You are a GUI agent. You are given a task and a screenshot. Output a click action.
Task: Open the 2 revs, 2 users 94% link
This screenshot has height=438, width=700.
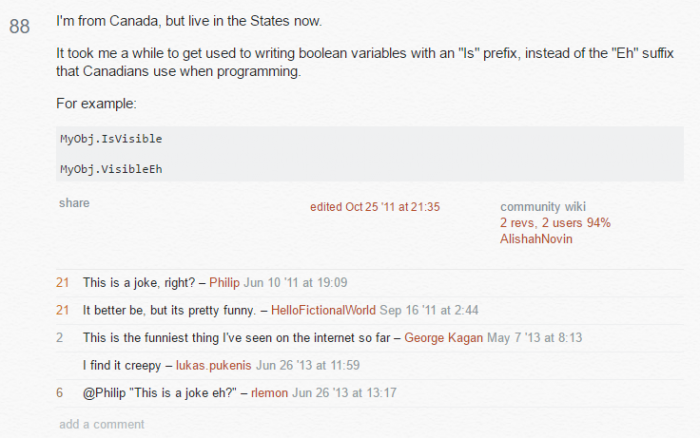pos(555,223)
